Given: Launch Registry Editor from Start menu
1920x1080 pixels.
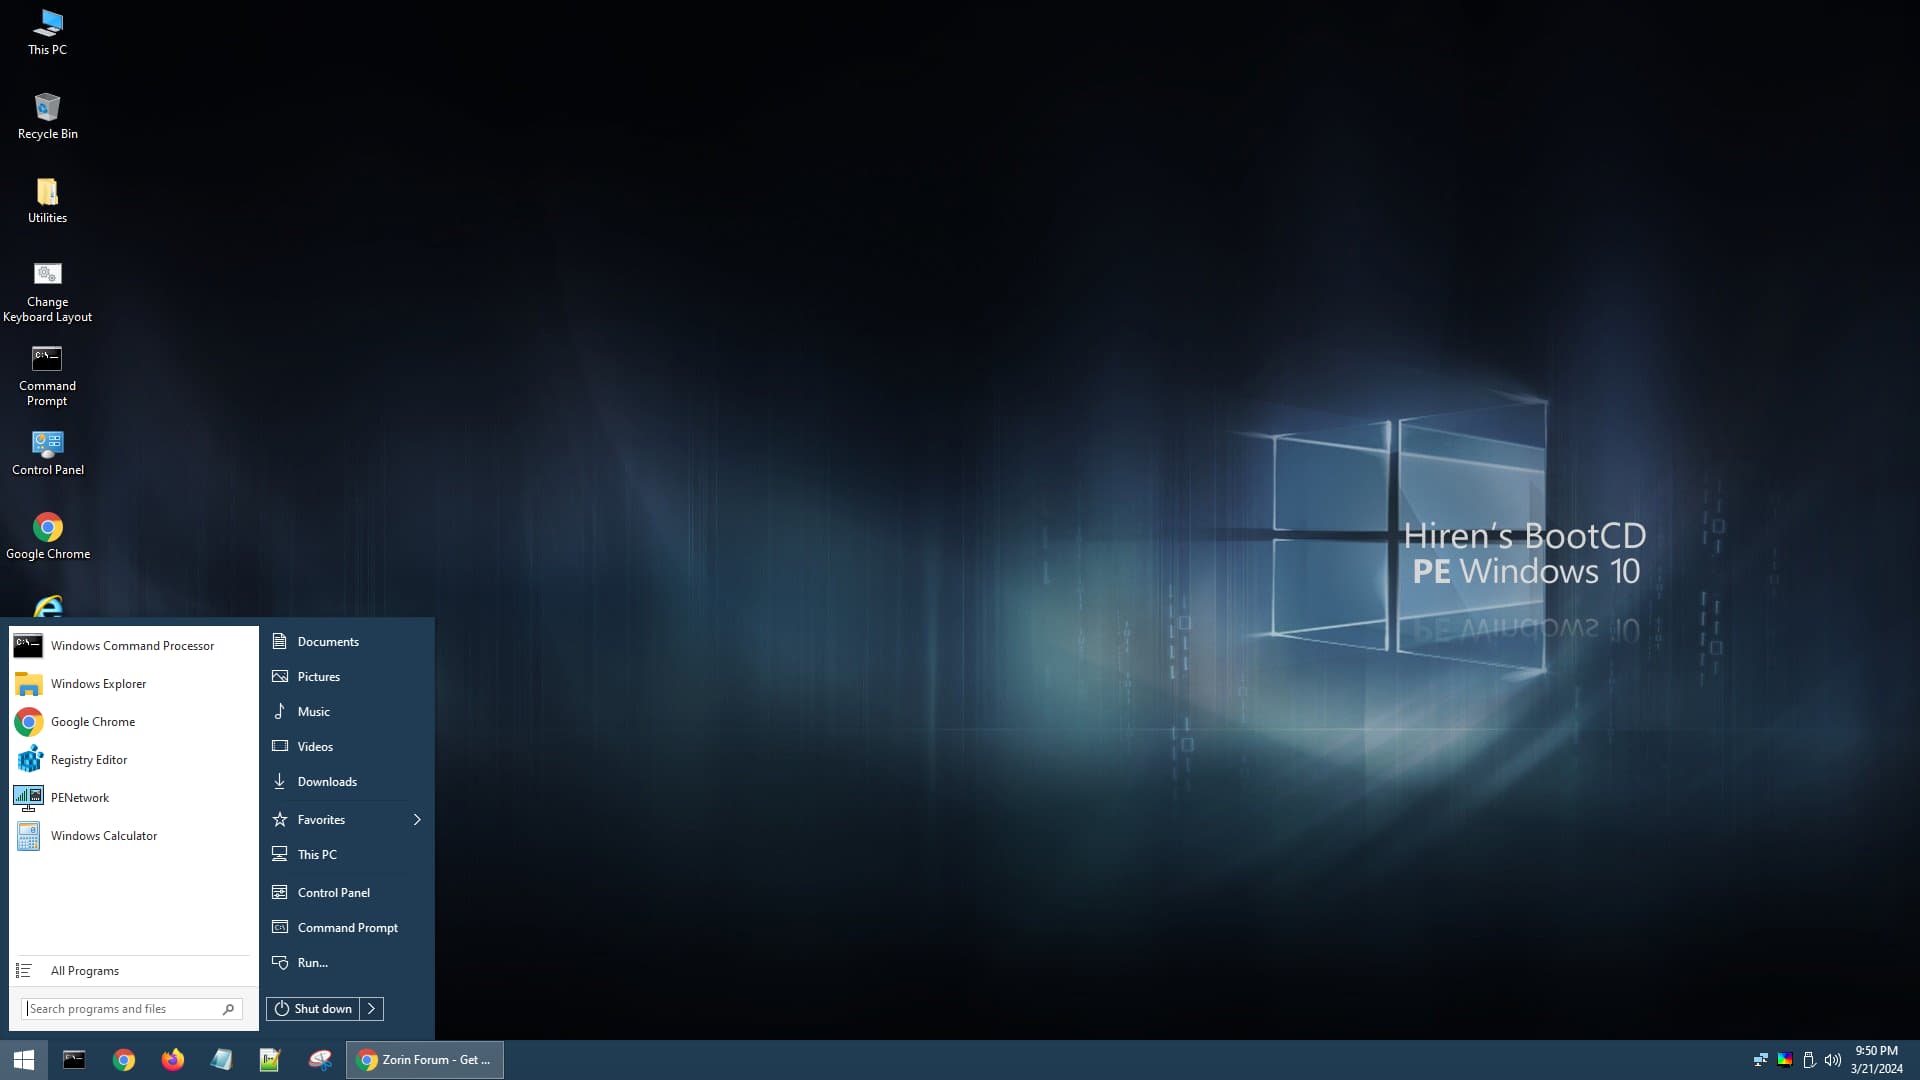Looking at the screenshot, I should (x=133, y=760).
